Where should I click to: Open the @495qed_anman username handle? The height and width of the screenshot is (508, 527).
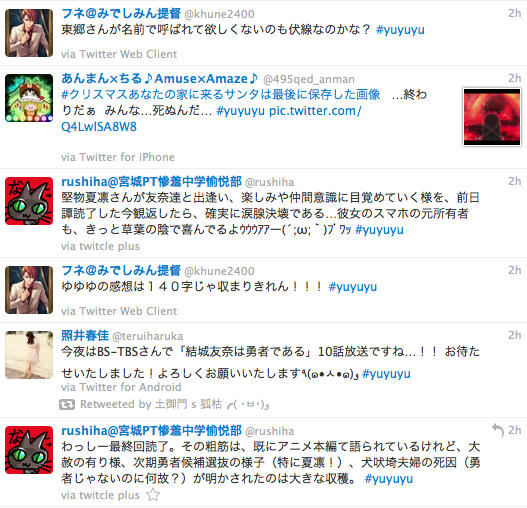click(309, 79)
